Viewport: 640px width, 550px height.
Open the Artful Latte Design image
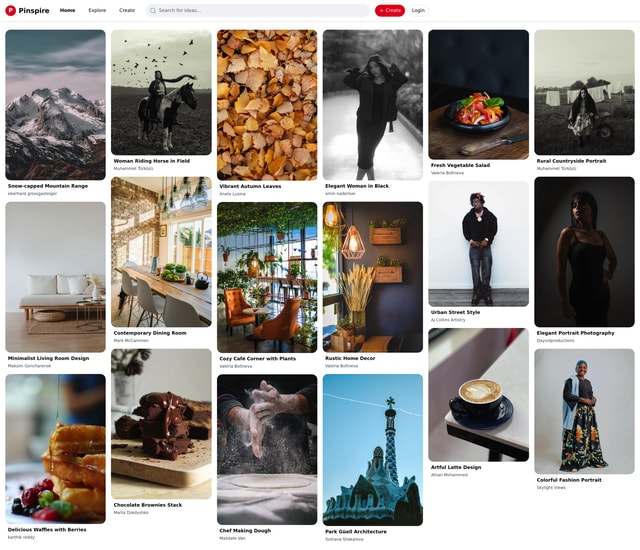point(478,394)
